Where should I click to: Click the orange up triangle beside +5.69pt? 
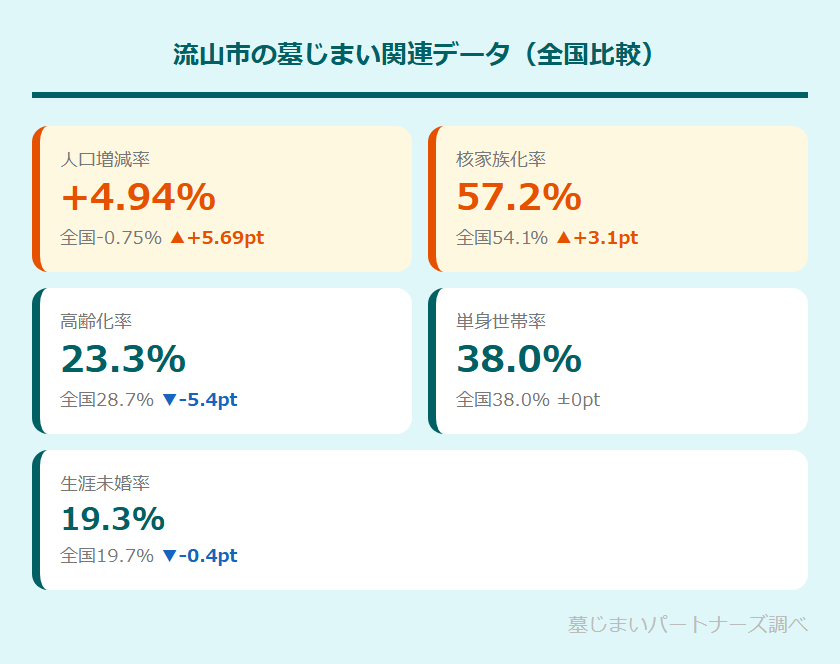(177, 238)
